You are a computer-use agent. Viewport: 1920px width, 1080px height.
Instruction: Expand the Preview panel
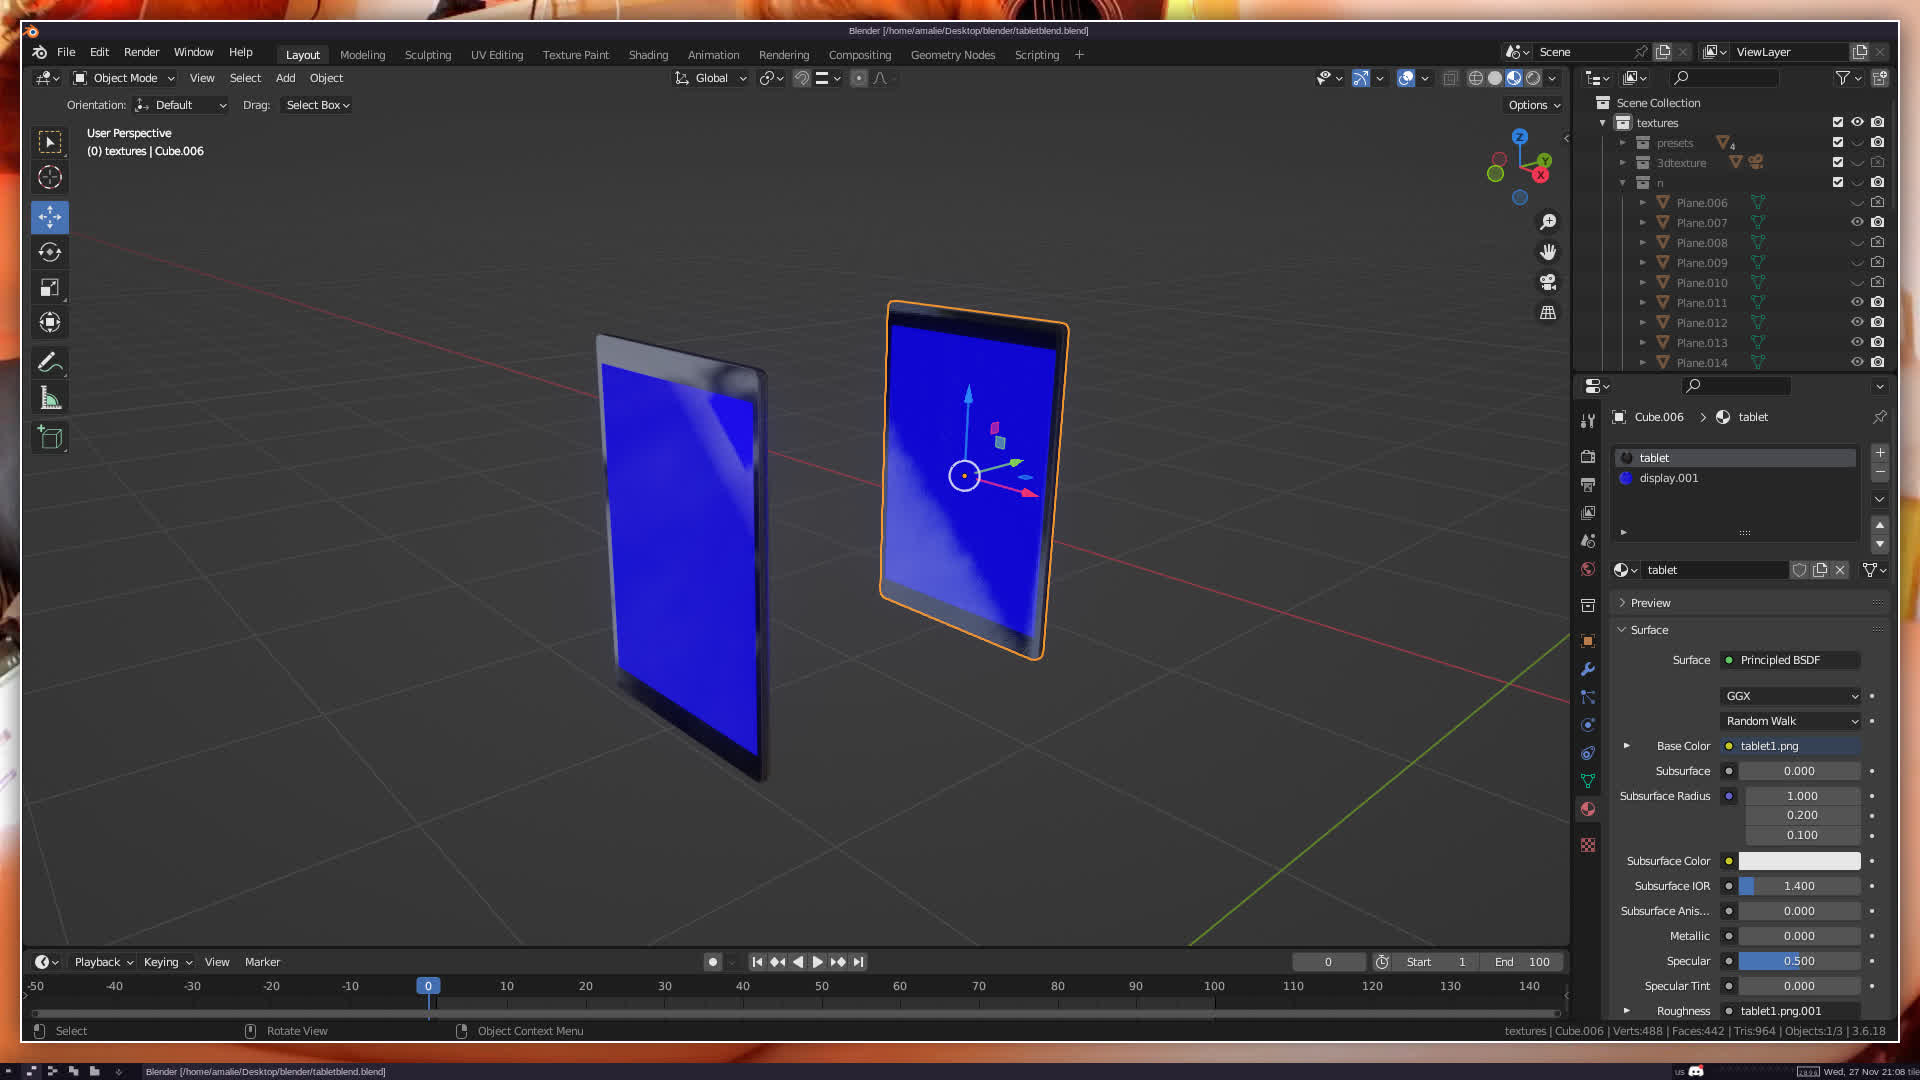(x=1650, y=603)
